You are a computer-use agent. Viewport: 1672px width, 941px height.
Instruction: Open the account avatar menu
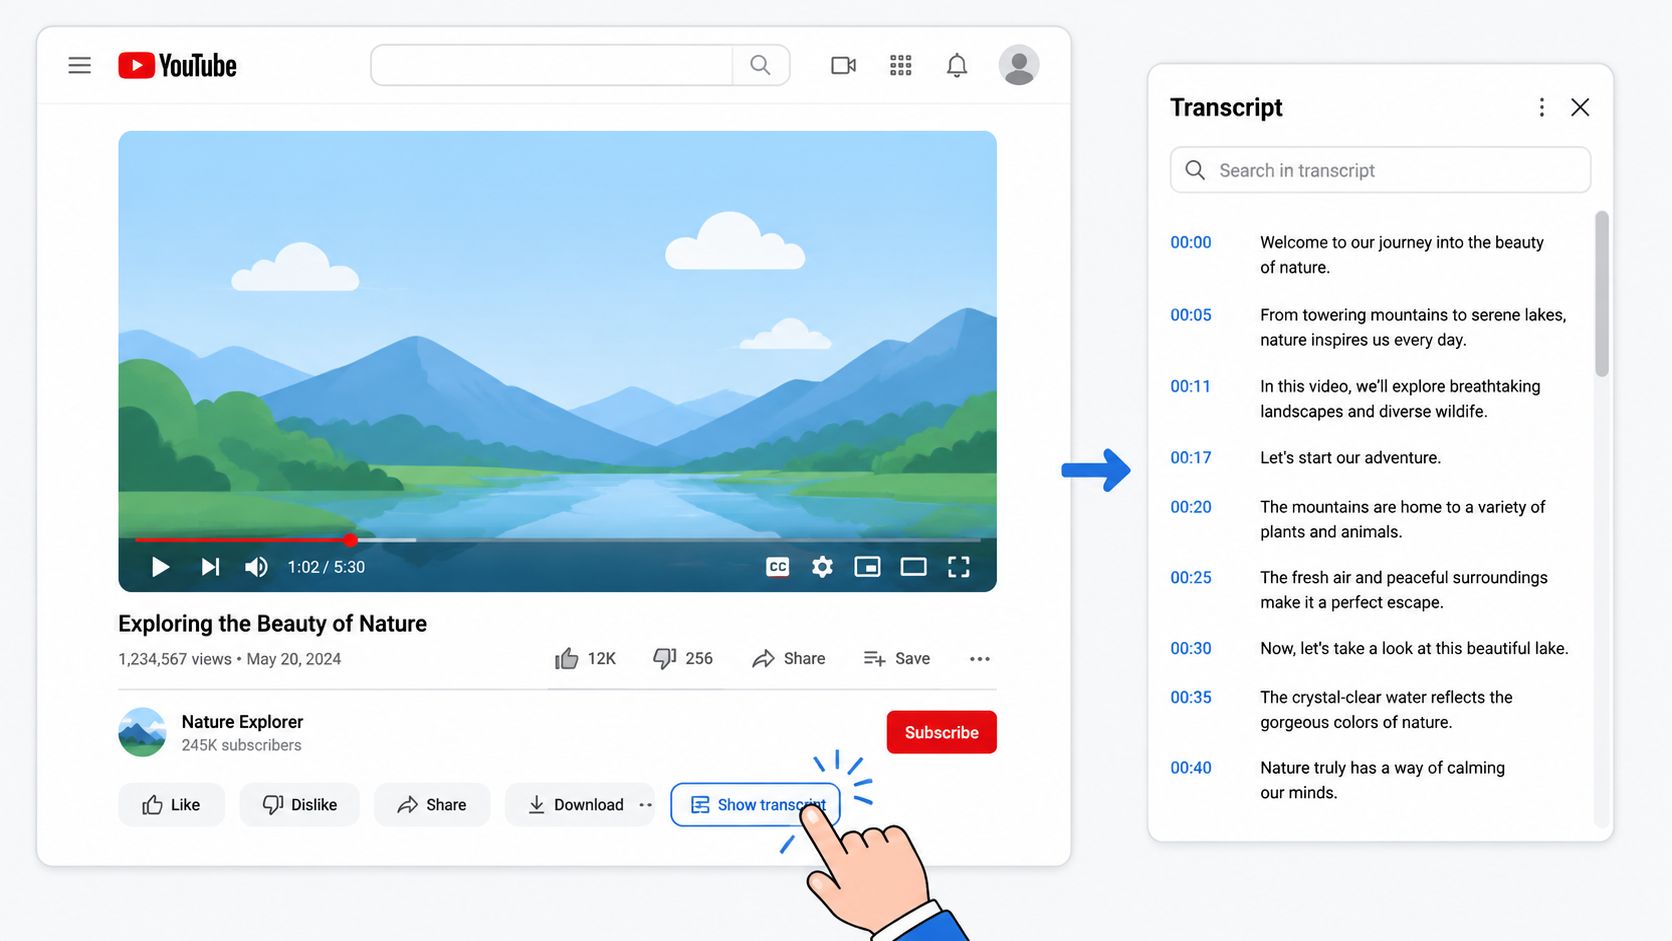1018,65
